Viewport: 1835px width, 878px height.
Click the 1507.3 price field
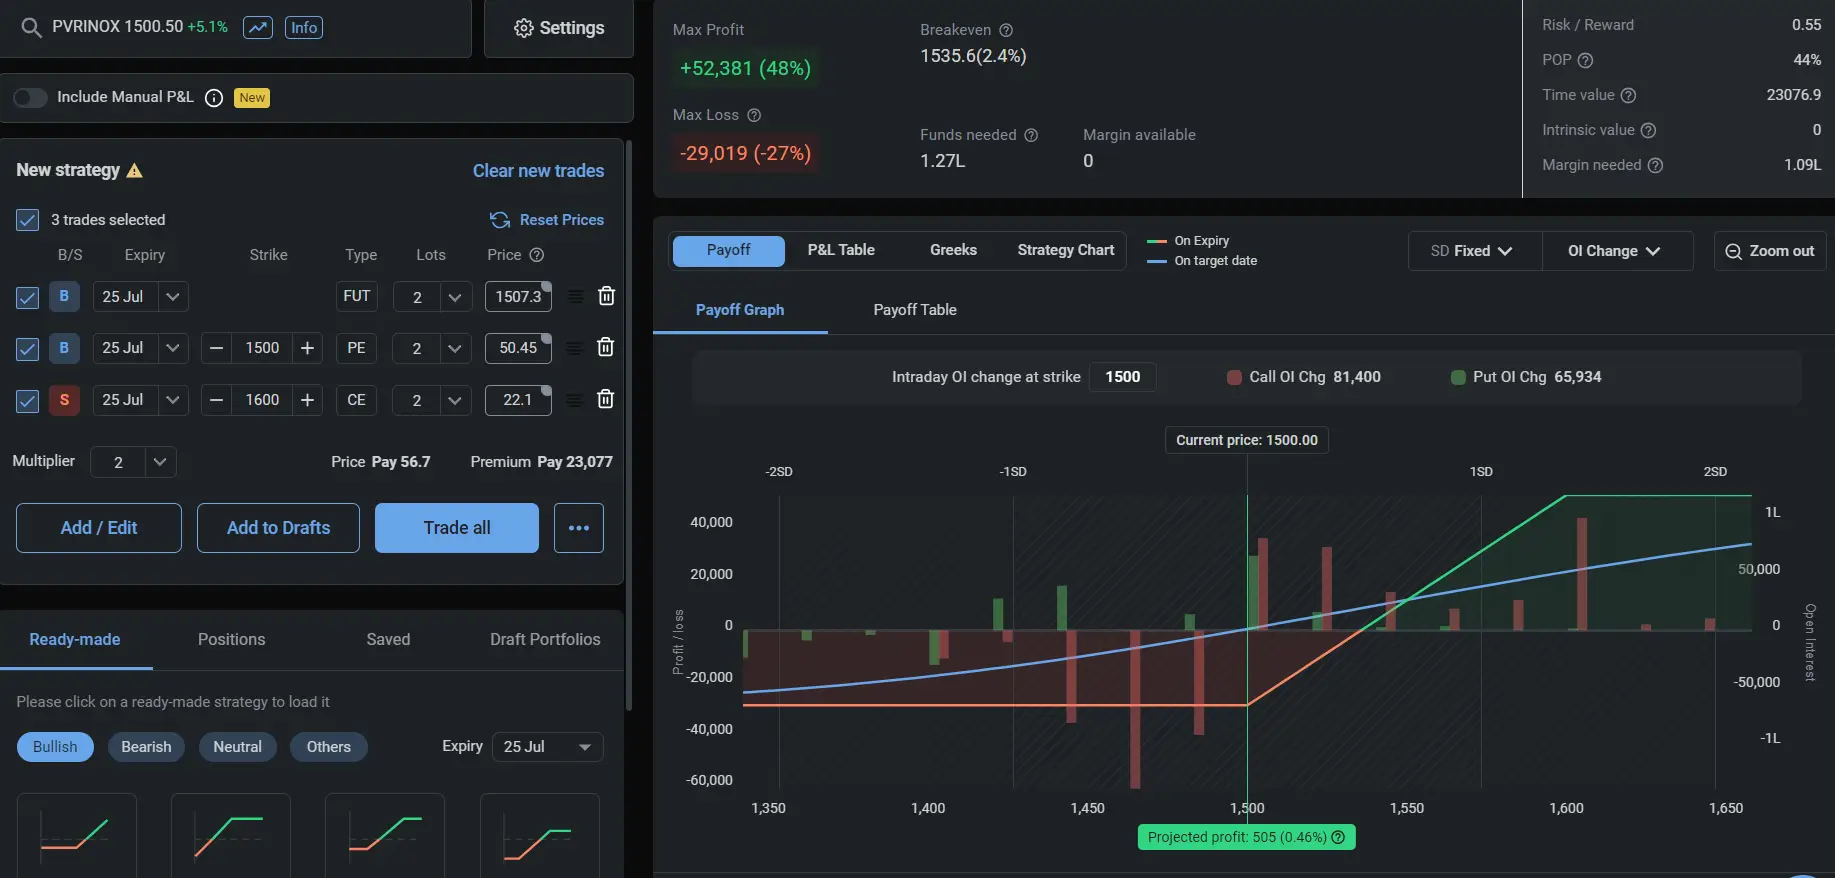pyautogui.click(x=518, y=296)
